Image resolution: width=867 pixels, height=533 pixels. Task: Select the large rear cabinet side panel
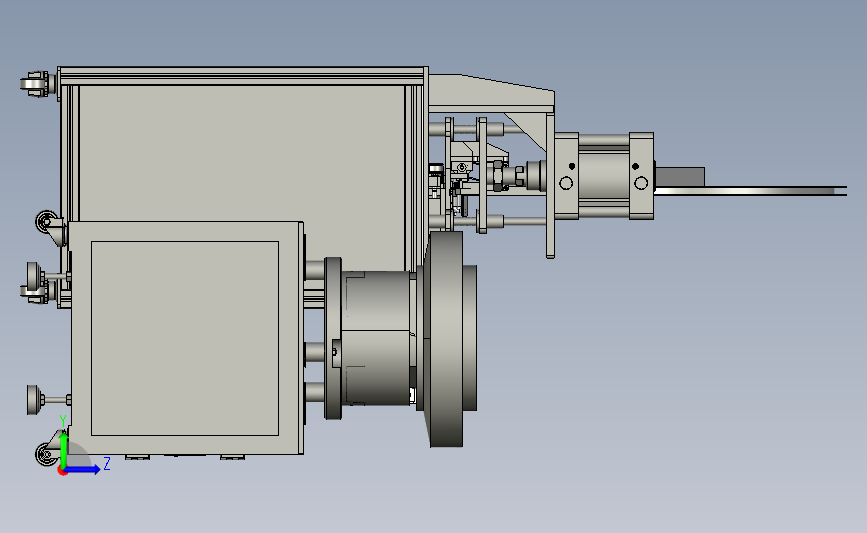tap(242, 153)
